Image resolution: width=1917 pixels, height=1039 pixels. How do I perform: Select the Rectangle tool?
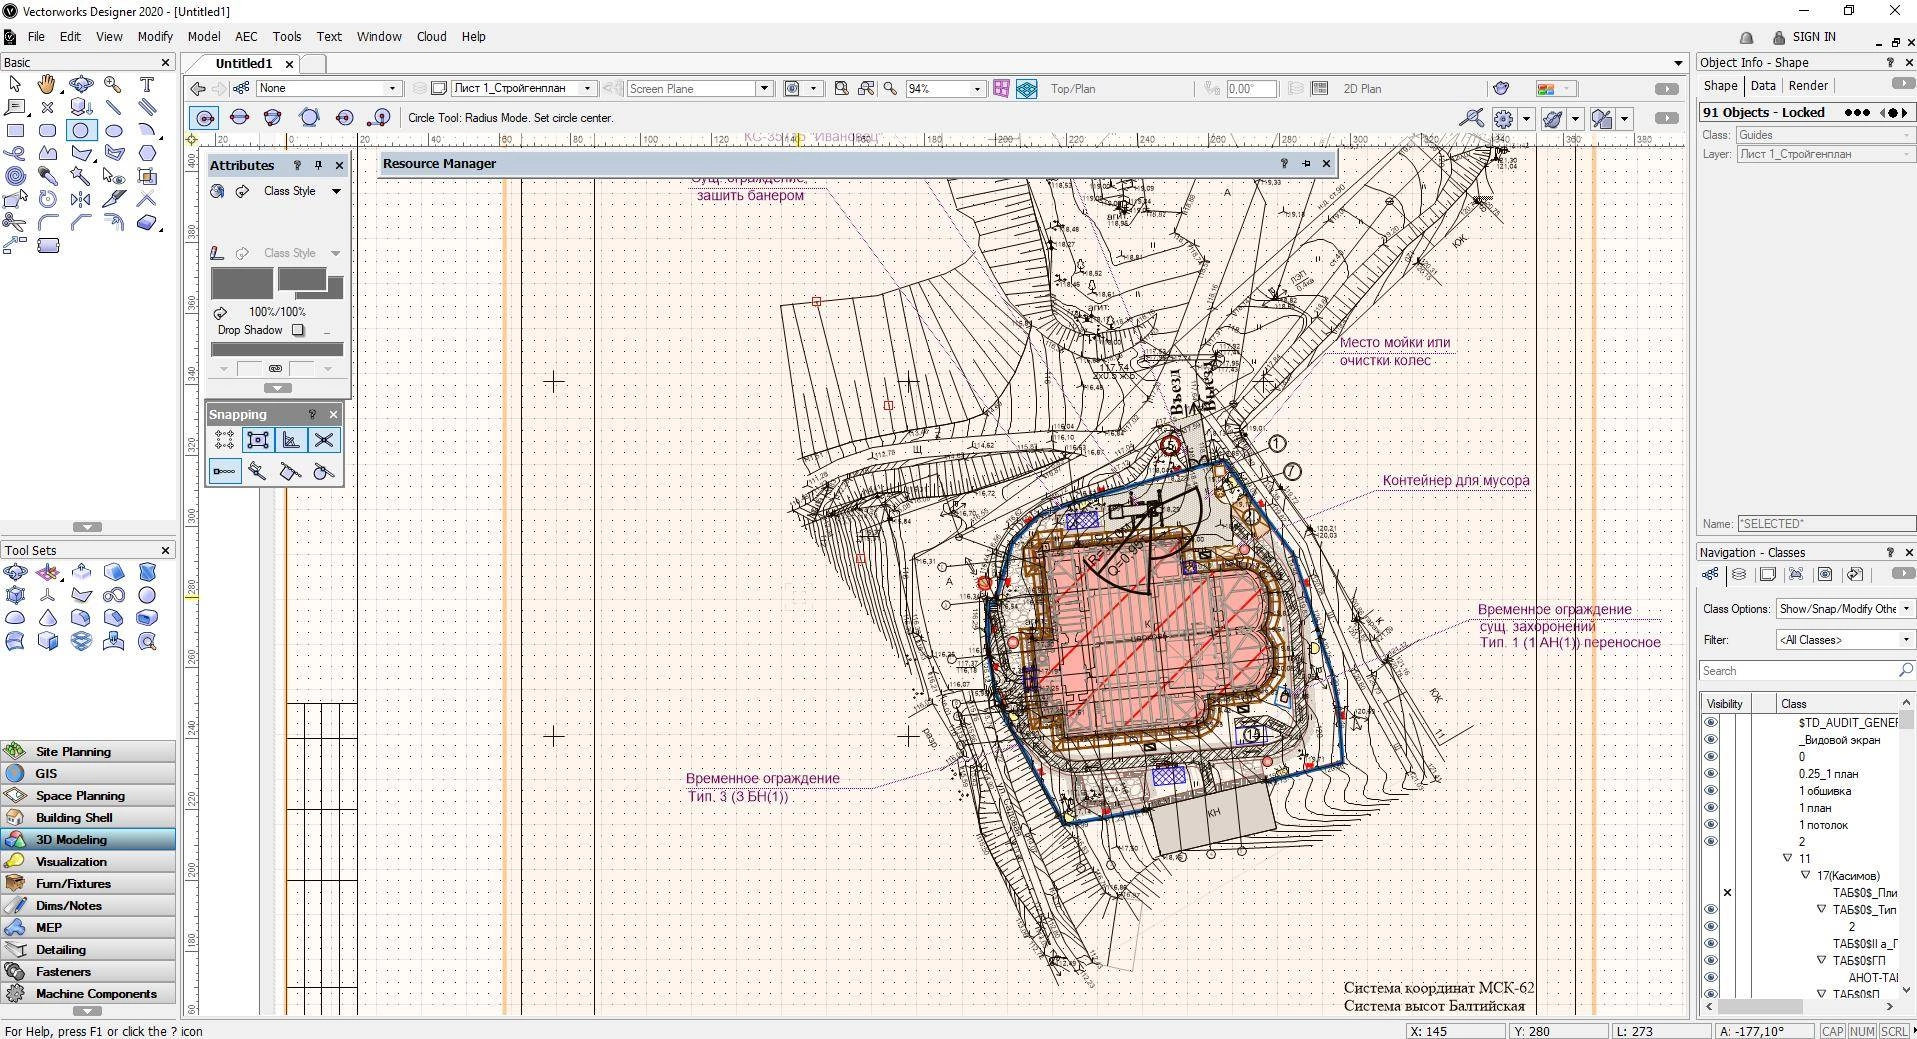15,130
